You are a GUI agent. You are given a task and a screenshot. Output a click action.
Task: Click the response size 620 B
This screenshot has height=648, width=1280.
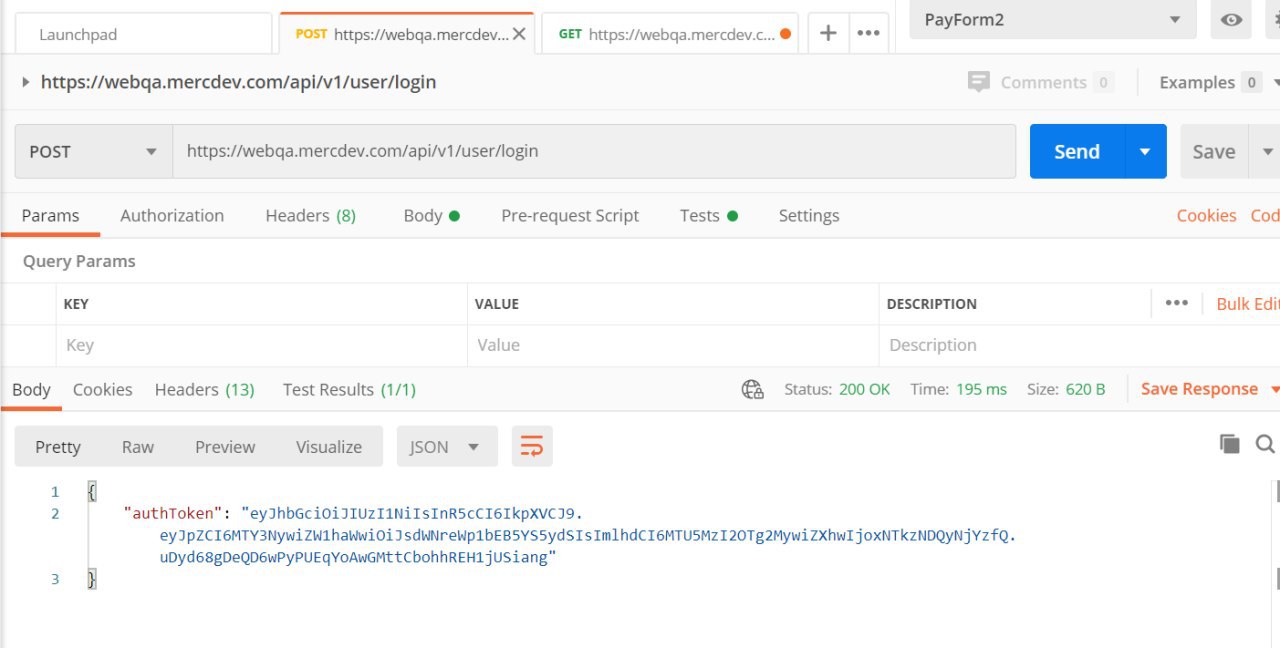(1086, 389)
